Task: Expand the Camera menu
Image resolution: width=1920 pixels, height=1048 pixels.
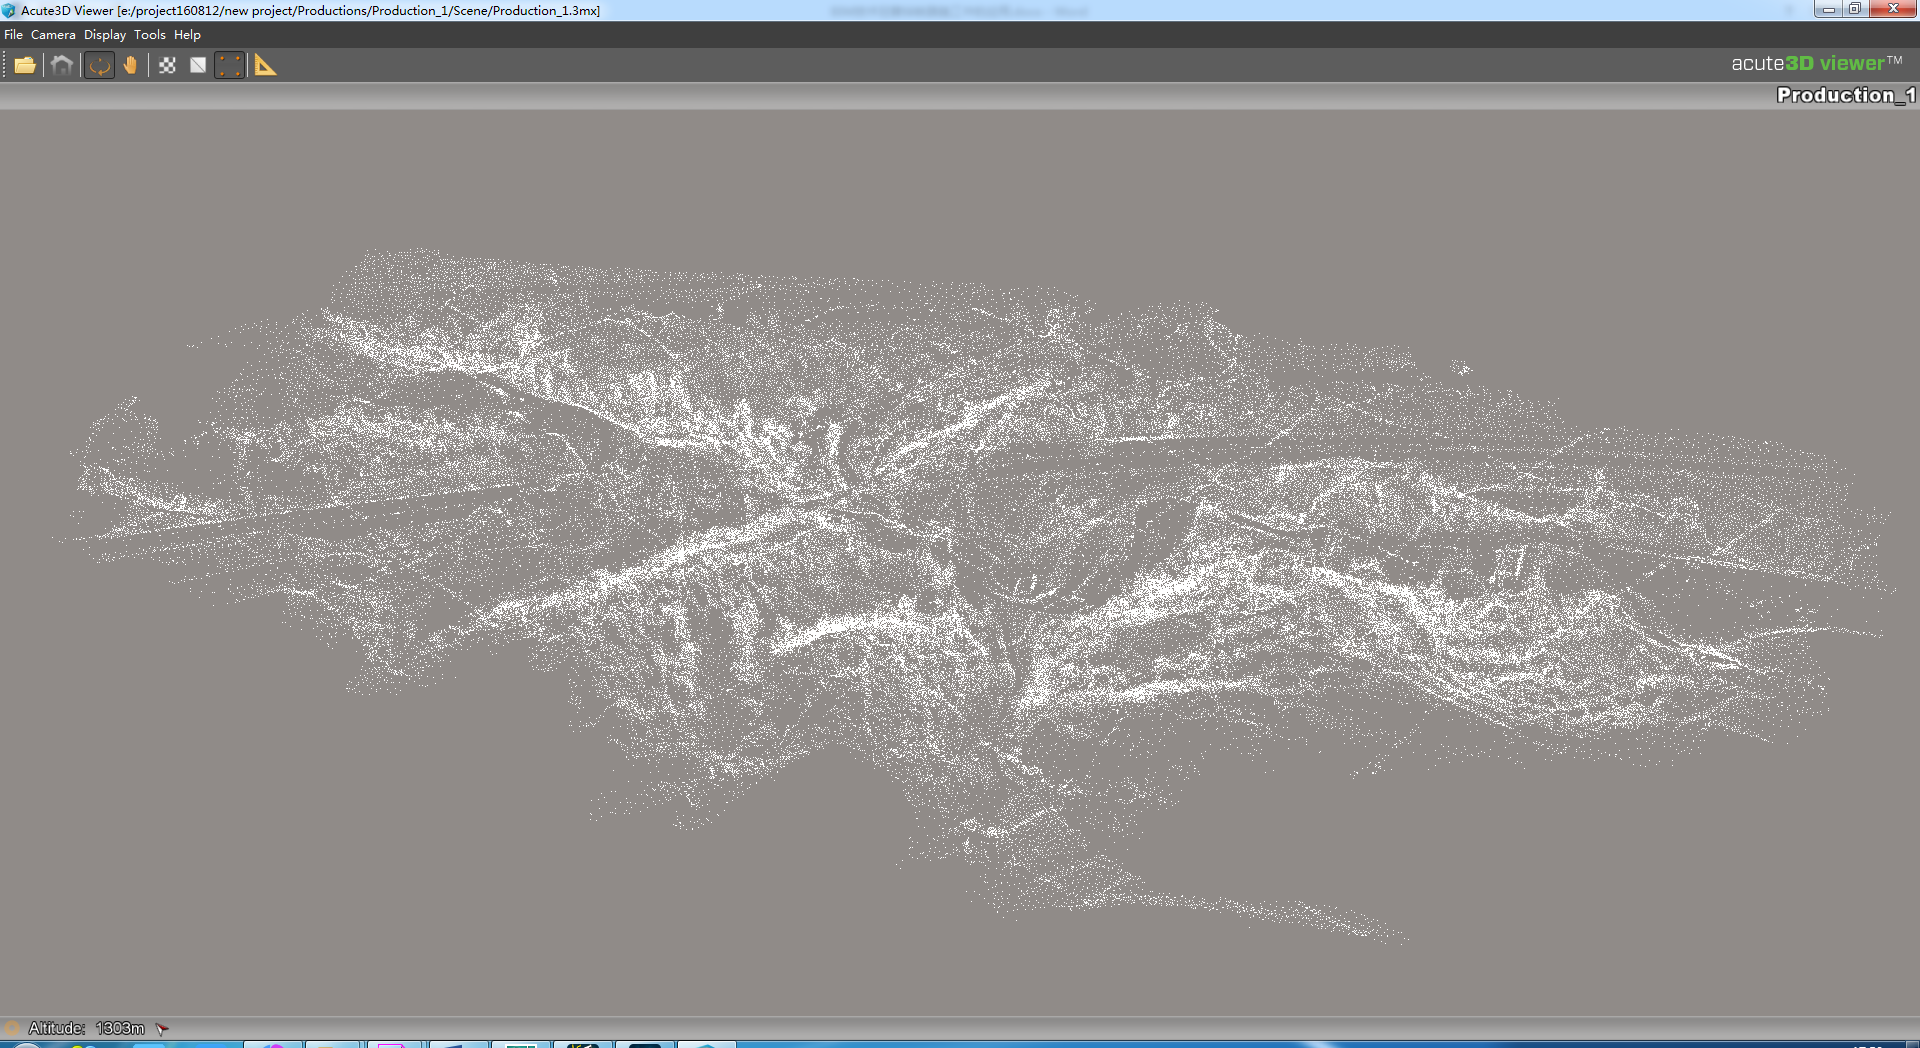Action: (53, 34)
